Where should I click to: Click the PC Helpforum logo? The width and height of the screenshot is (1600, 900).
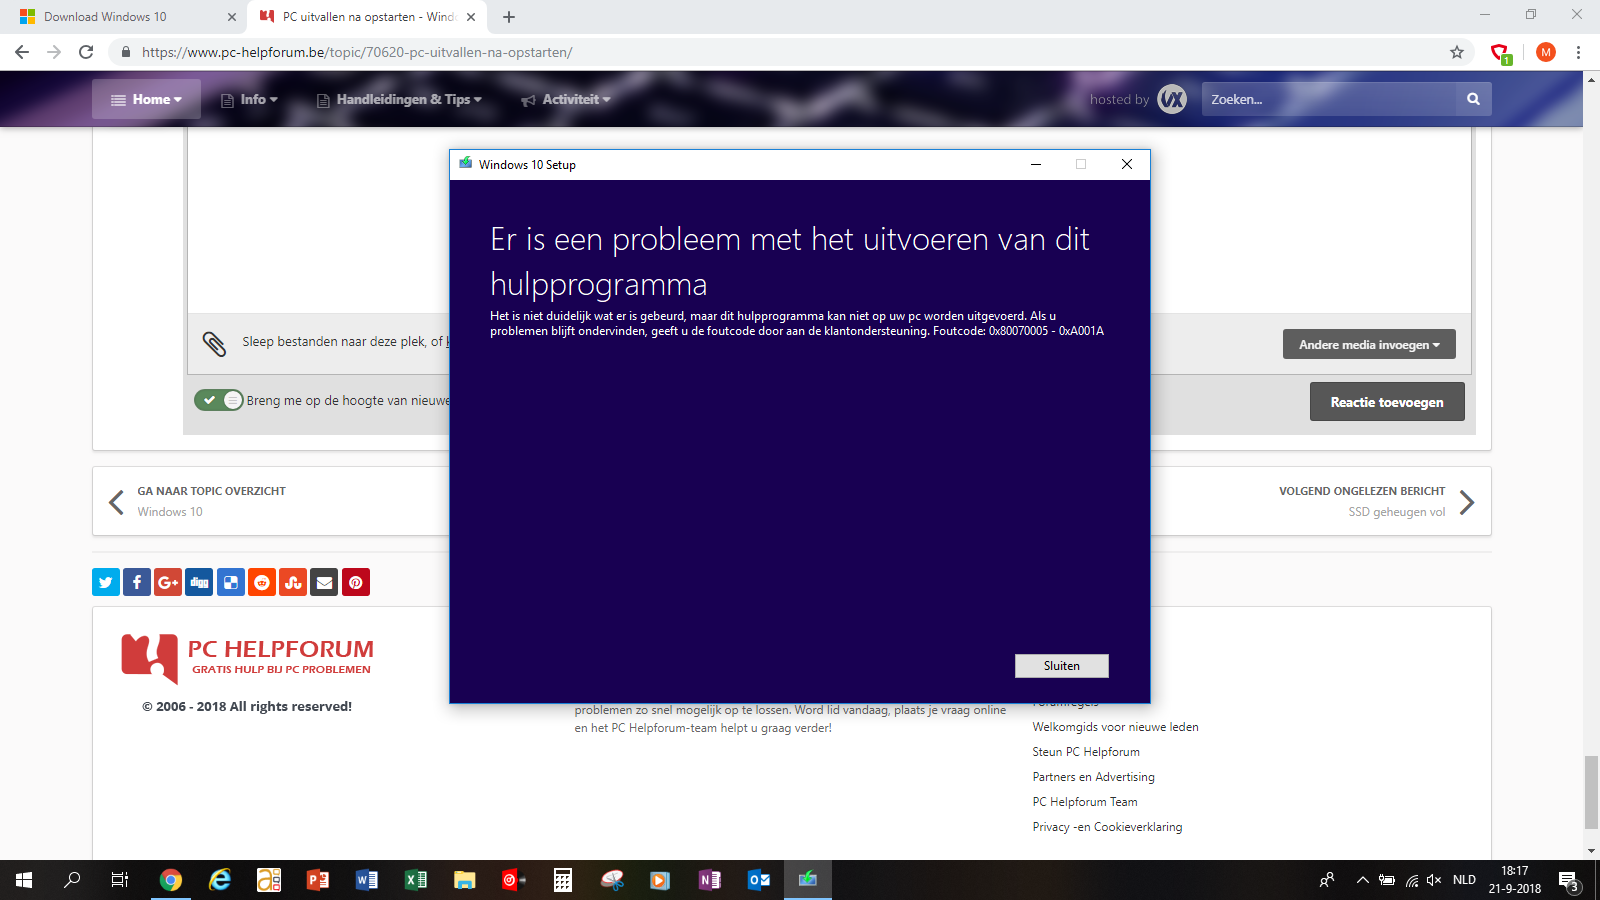pyautogui.click(x=247, y=657)
